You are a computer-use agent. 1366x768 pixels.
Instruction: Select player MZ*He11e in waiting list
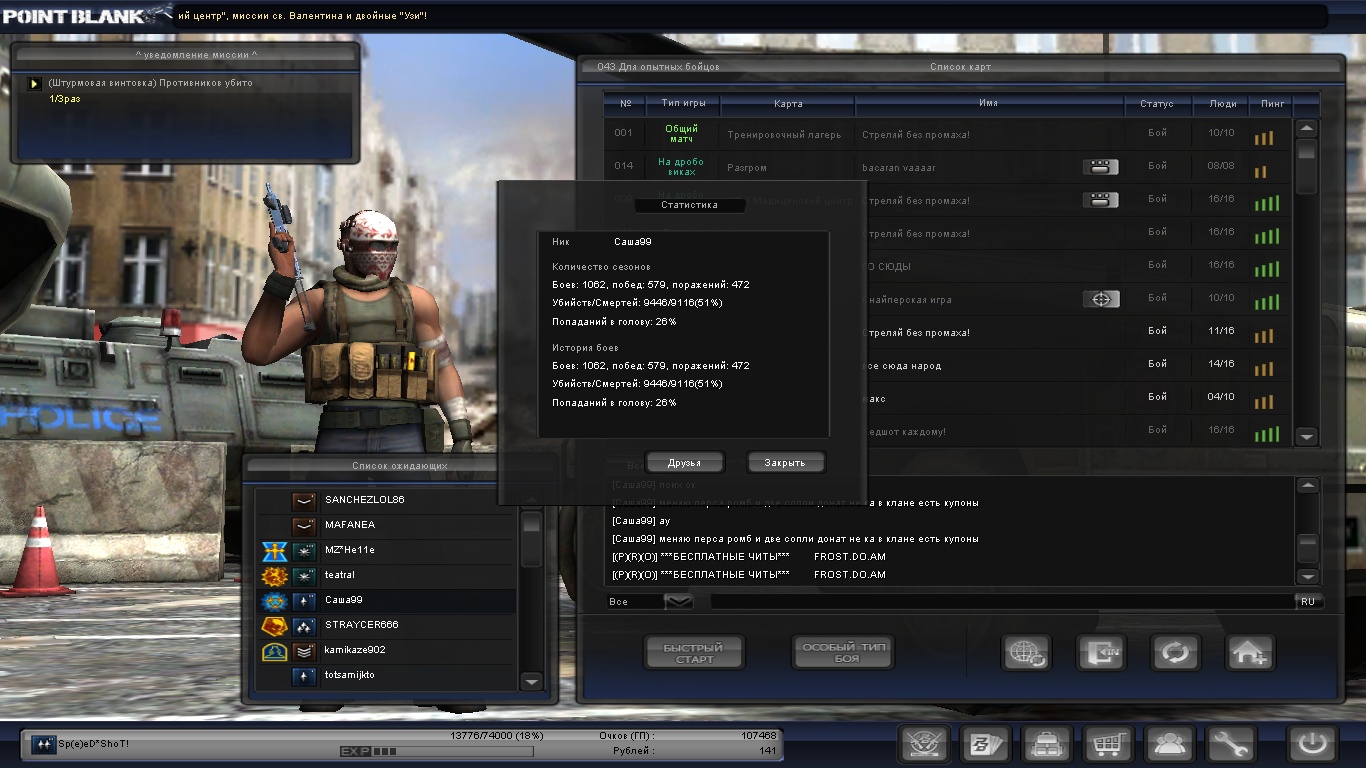coord(387,551)
